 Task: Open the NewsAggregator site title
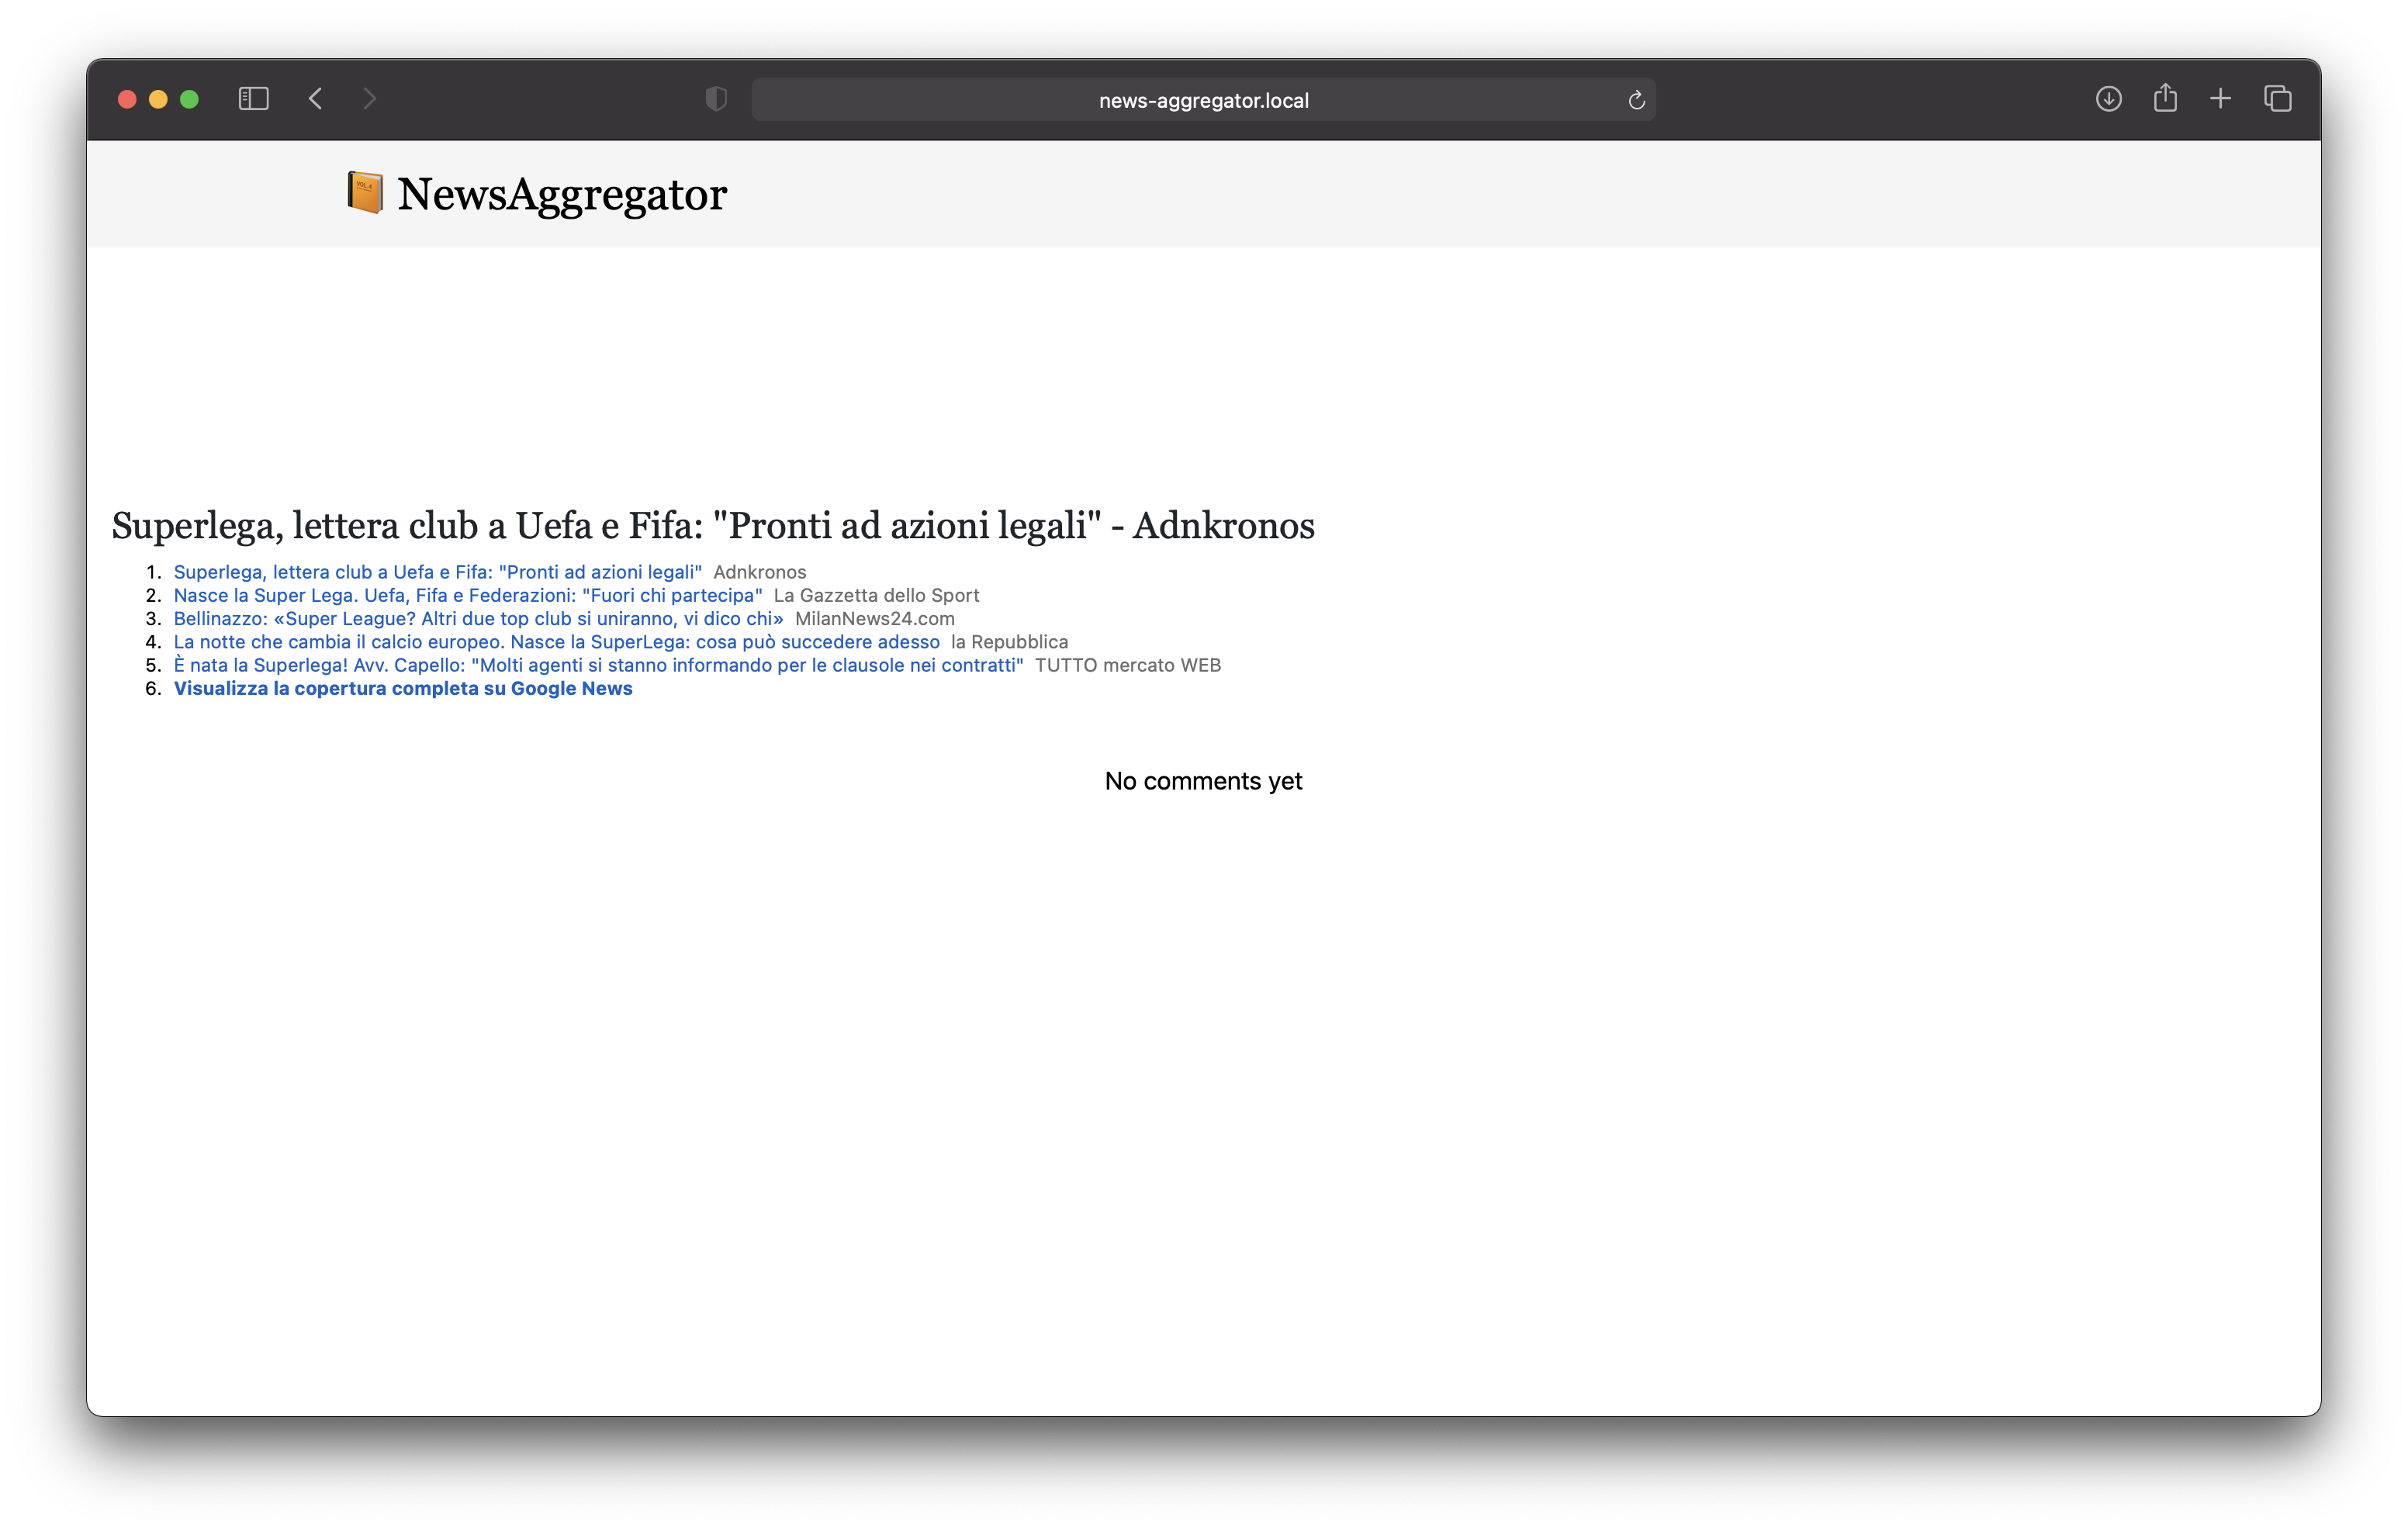point(561,194)
